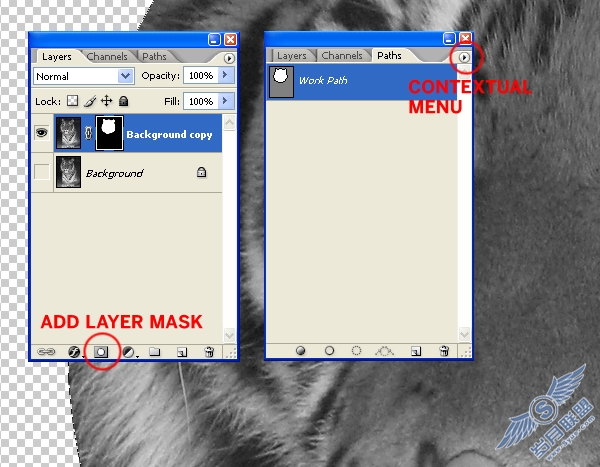Lock layer position
The image size is (600, 467).
(106, 101)
